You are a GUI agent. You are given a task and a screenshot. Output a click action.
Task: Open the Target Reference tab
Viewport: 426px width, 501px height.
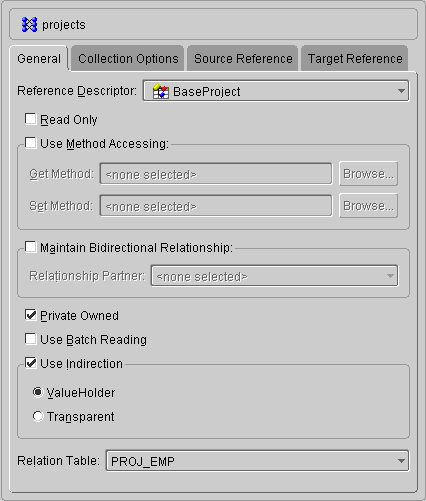355,59
